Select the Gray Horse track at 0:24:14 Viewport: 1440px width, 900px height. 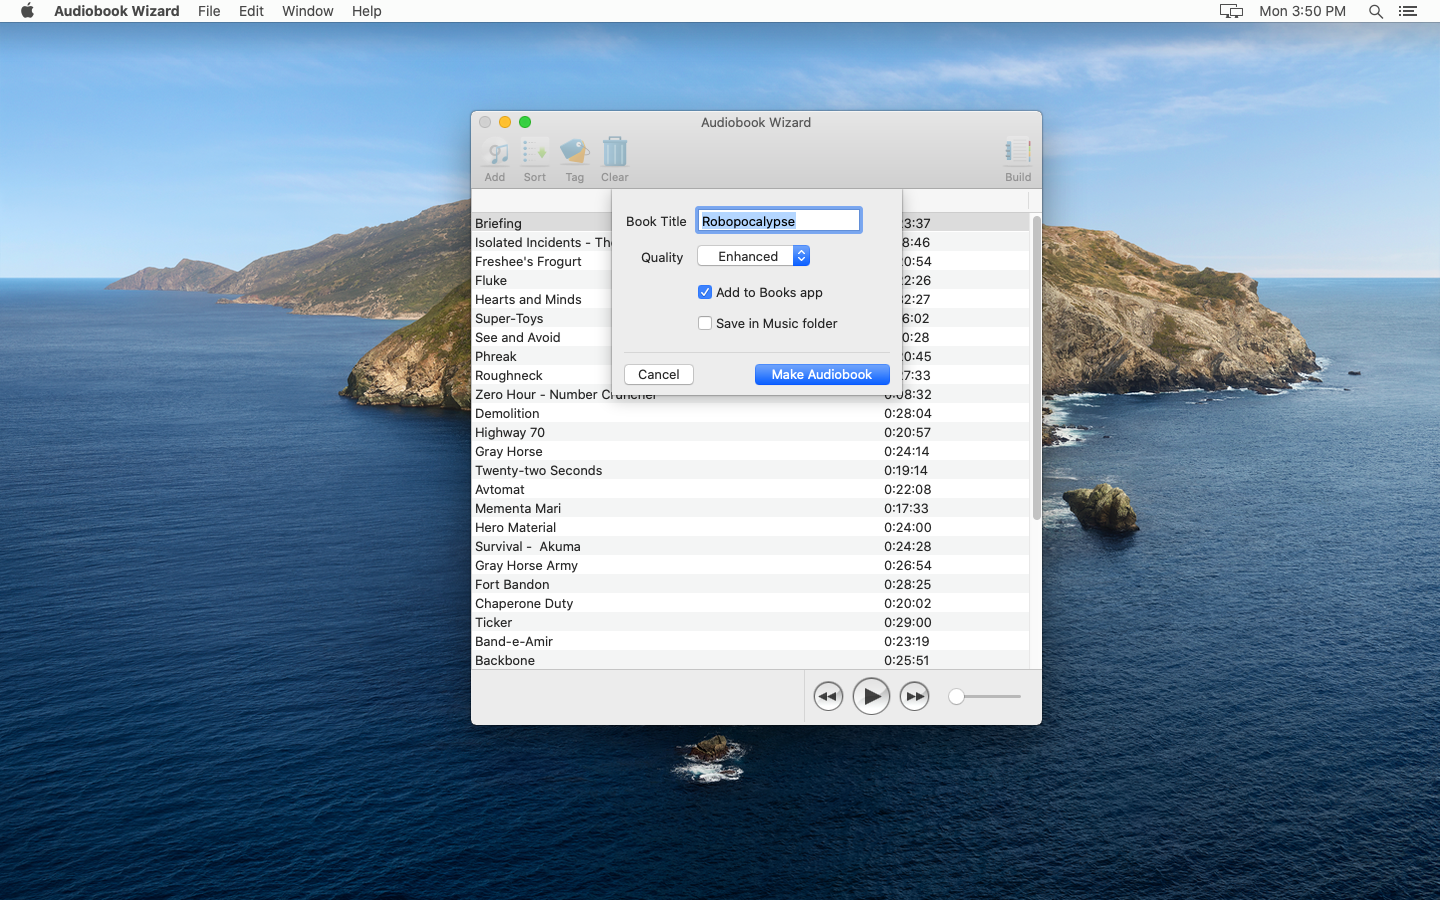tap(750, 451)
